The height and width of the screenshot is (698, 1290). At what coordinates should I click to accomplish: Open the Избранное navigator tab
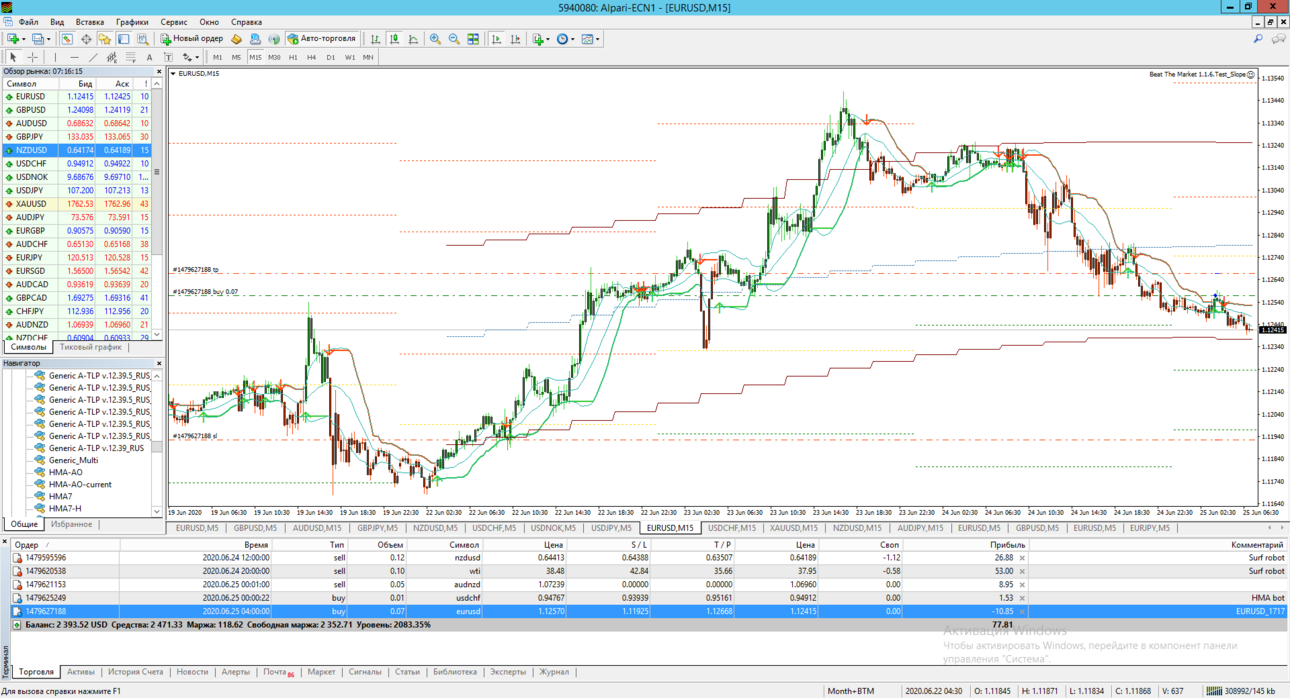pyautogui.click(x=71, y=524)
